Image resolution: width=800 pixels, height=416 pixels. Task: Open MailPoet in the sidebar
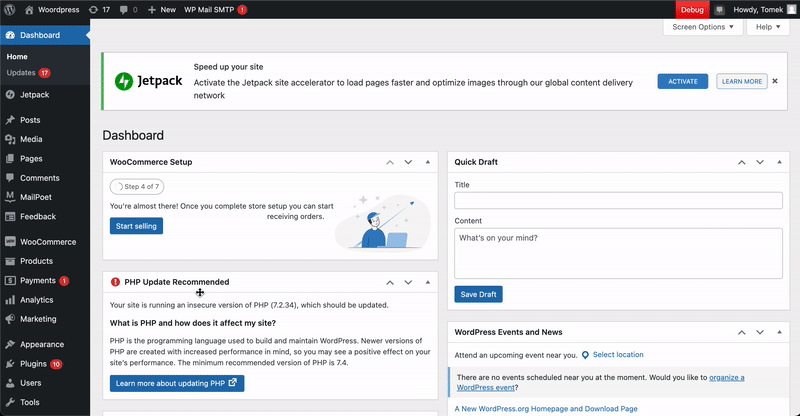[45, 197]
